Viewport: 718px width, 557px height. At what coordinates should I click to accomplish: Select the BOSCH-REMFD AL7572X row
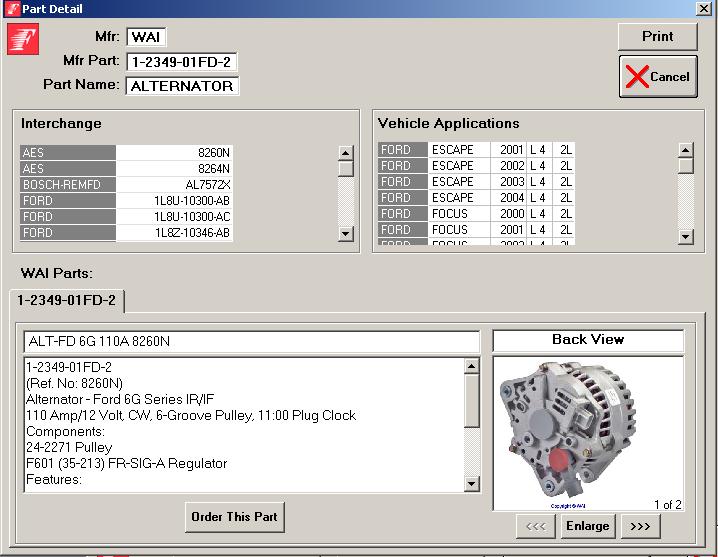pyautogui.click(x=126, y=185)
